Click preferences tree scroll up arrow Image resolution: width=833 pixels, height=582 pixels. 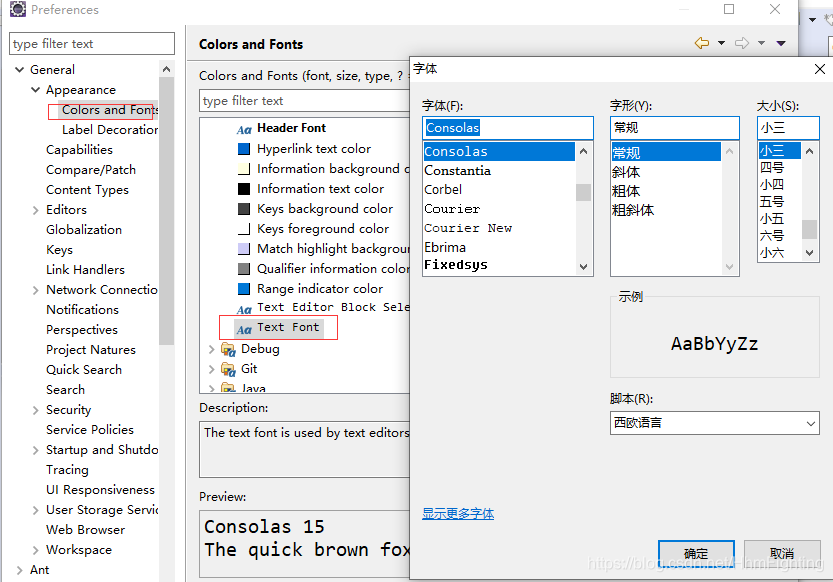click(166, 70)
